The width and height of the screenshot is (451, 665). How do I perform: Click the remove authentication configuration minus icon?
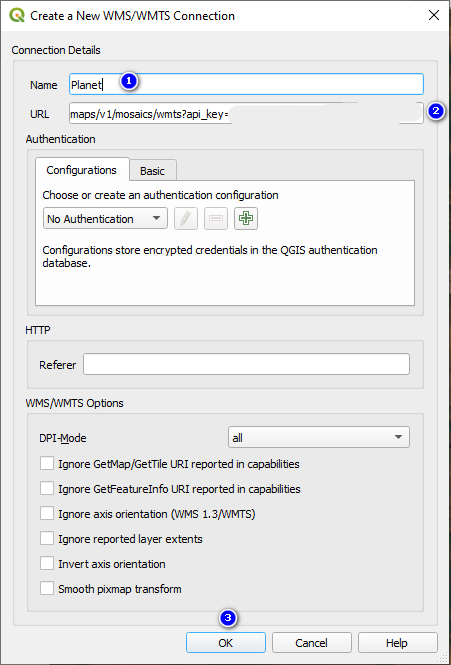click(x=216, y=219)
